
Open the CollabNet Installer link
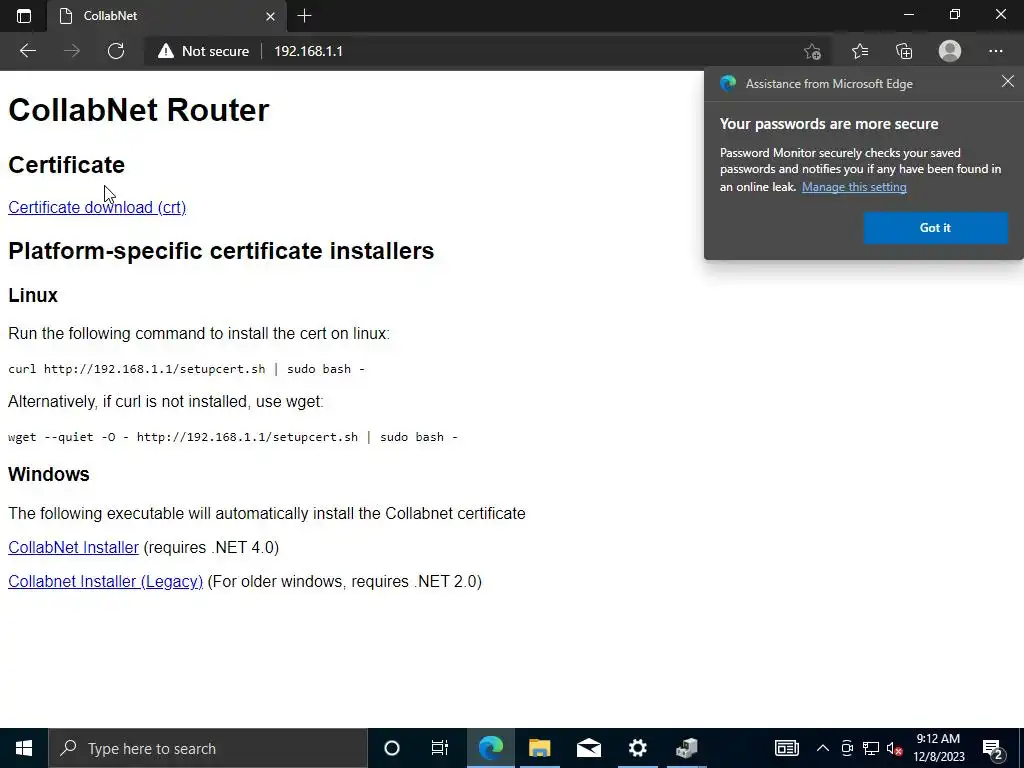[x=73, y=547]
